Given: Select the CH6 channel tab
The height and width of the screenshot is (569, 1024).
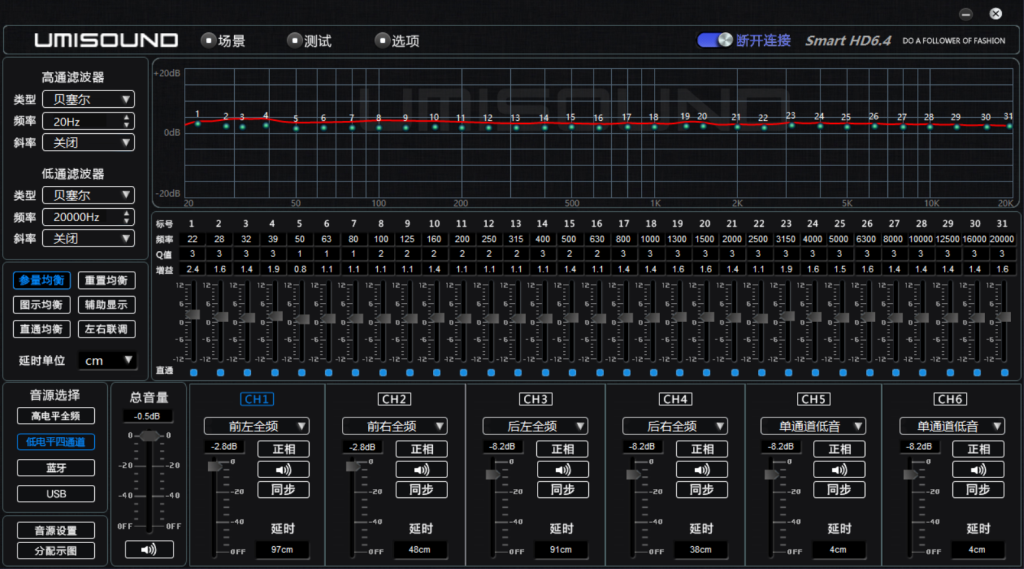Looking at the screenshot, I should click(950, 398).
